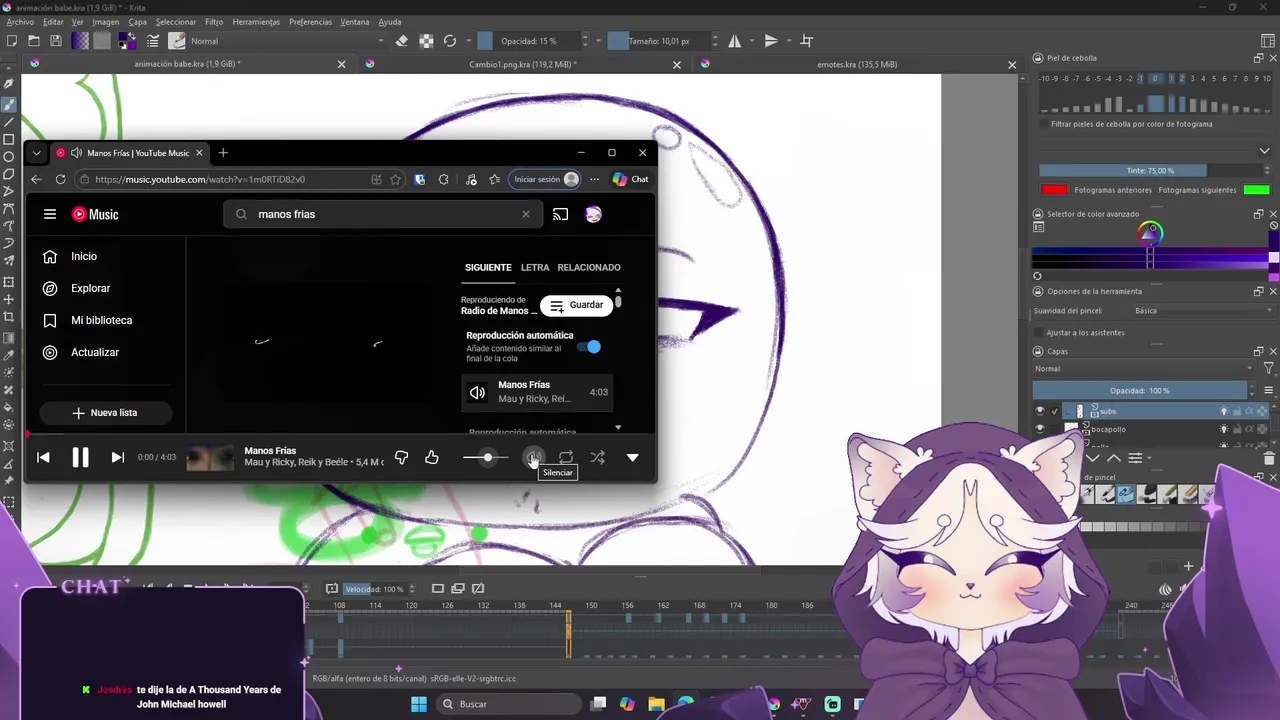
Task: Open the pattern fill selector in toolbar
Action: pos(101,41)
